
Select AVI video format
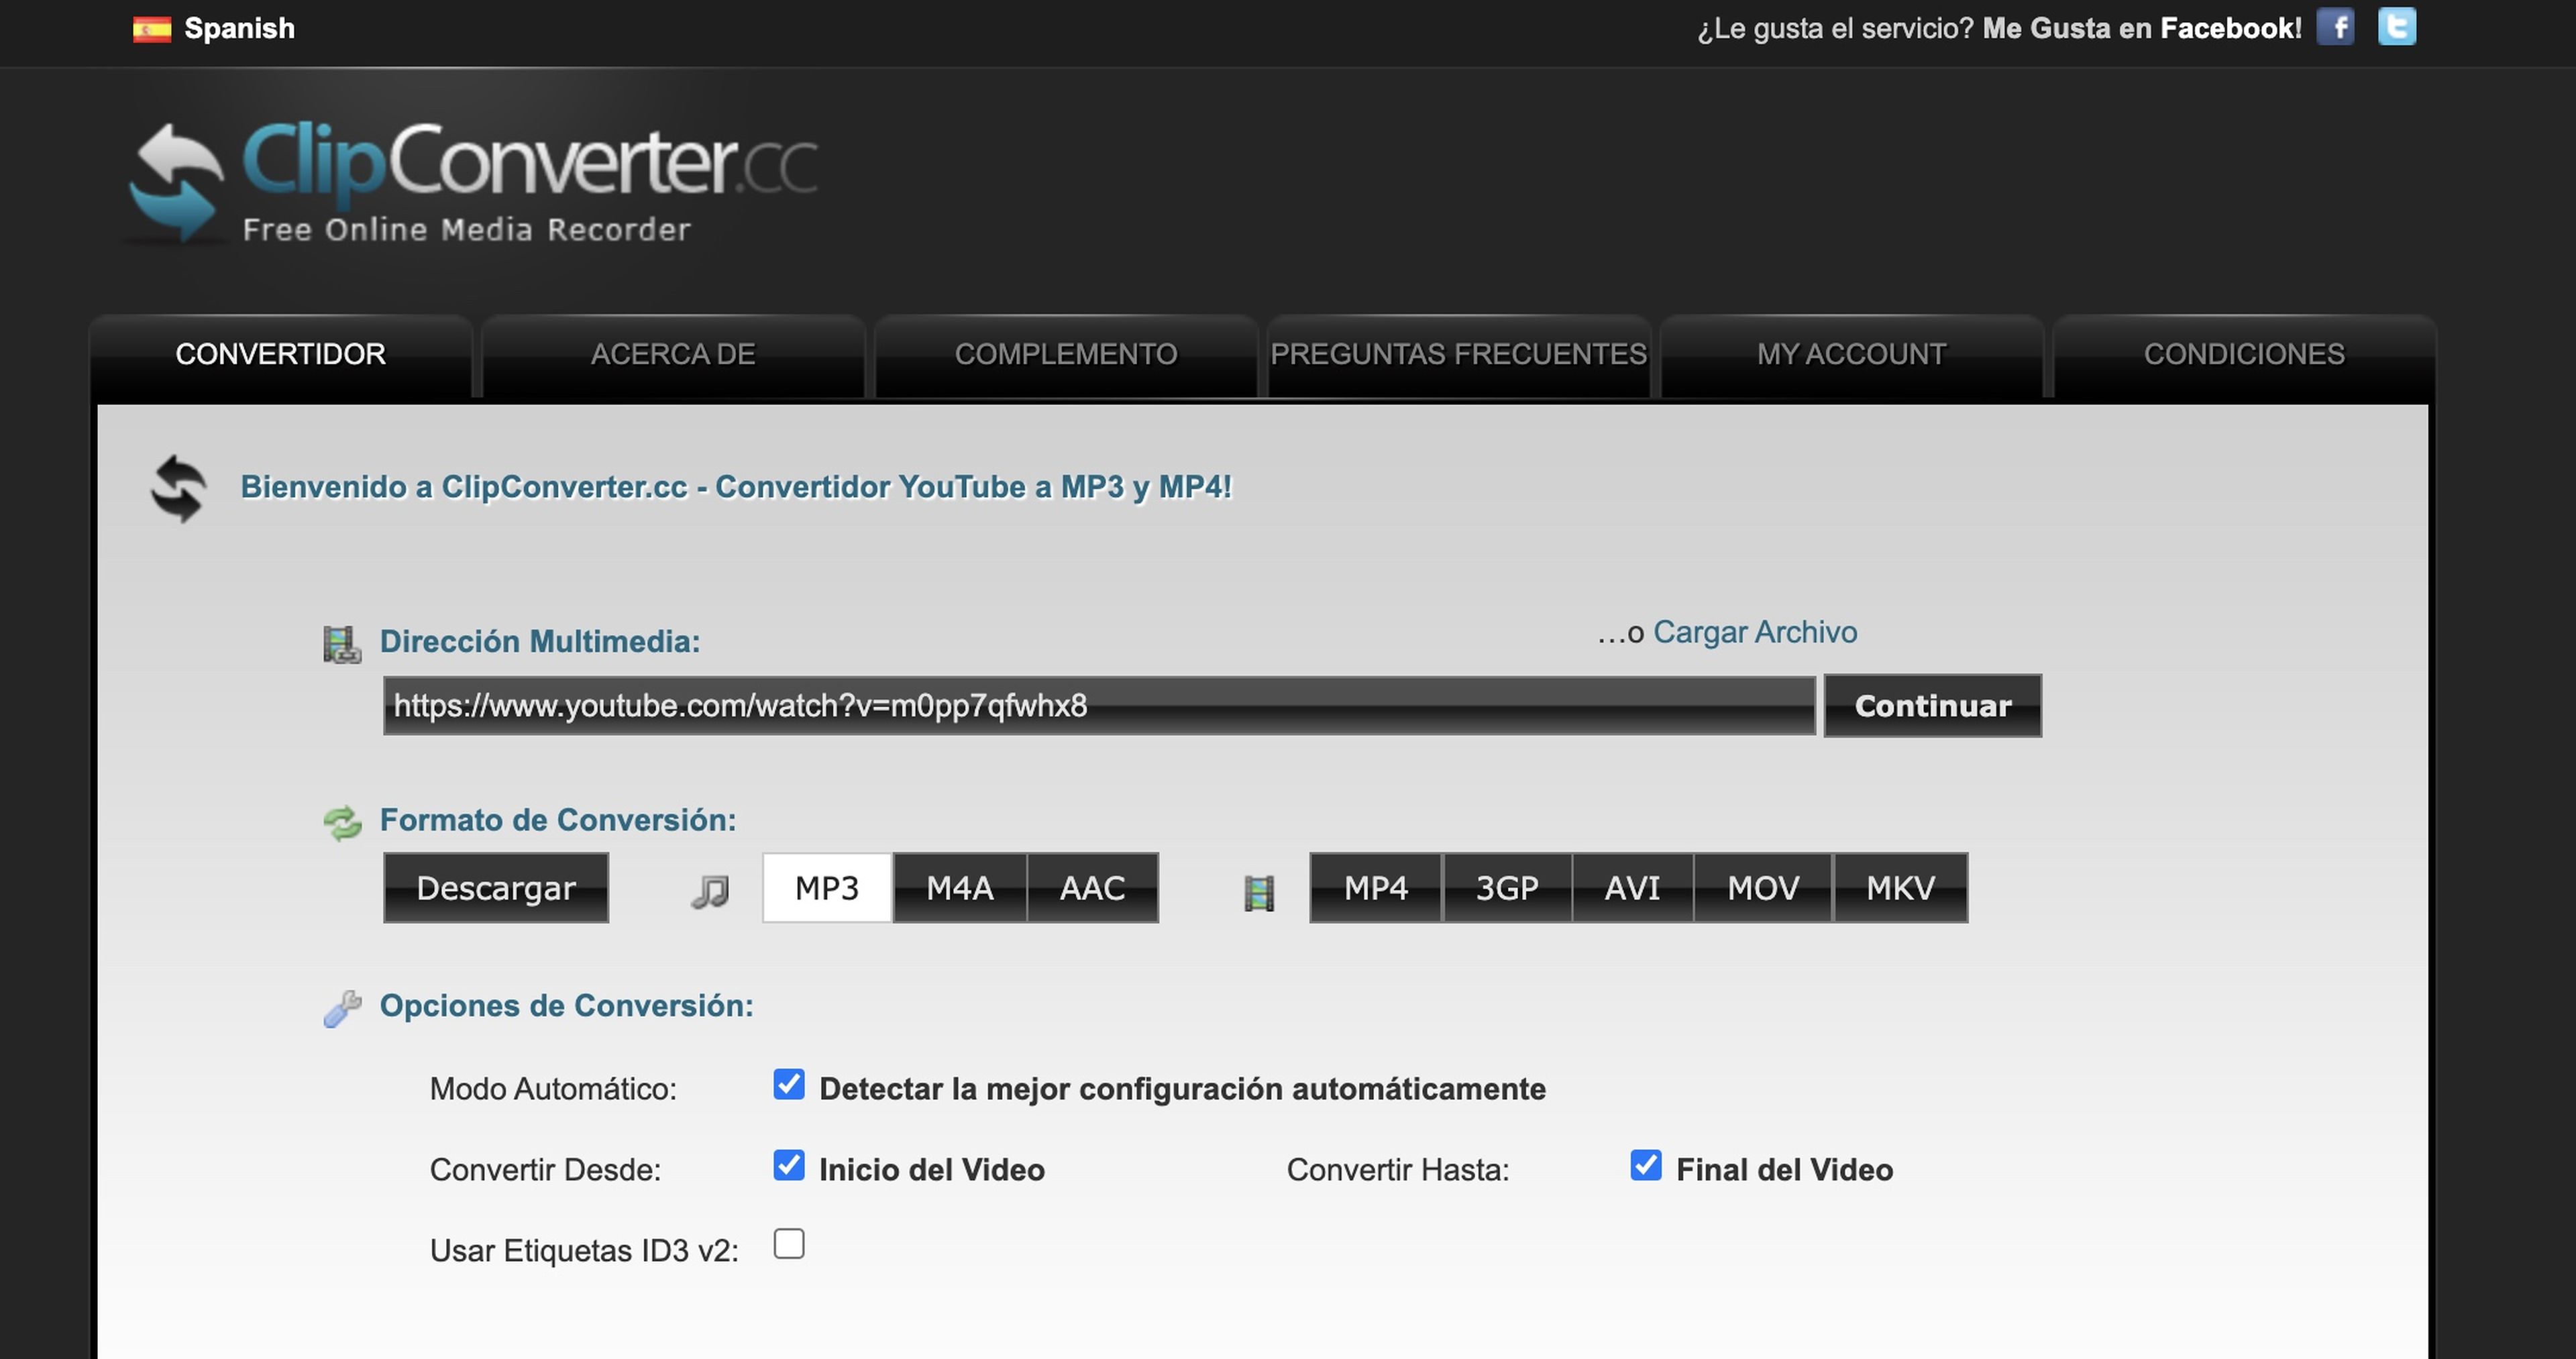pos(1633,888)
